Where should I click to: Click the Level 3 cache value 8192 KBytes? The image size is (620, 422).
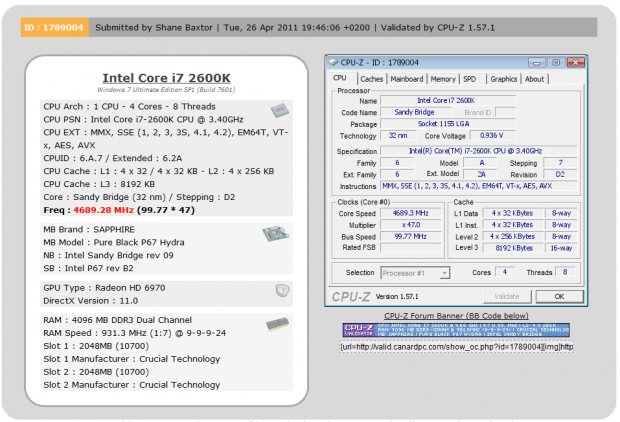(512, 248)
